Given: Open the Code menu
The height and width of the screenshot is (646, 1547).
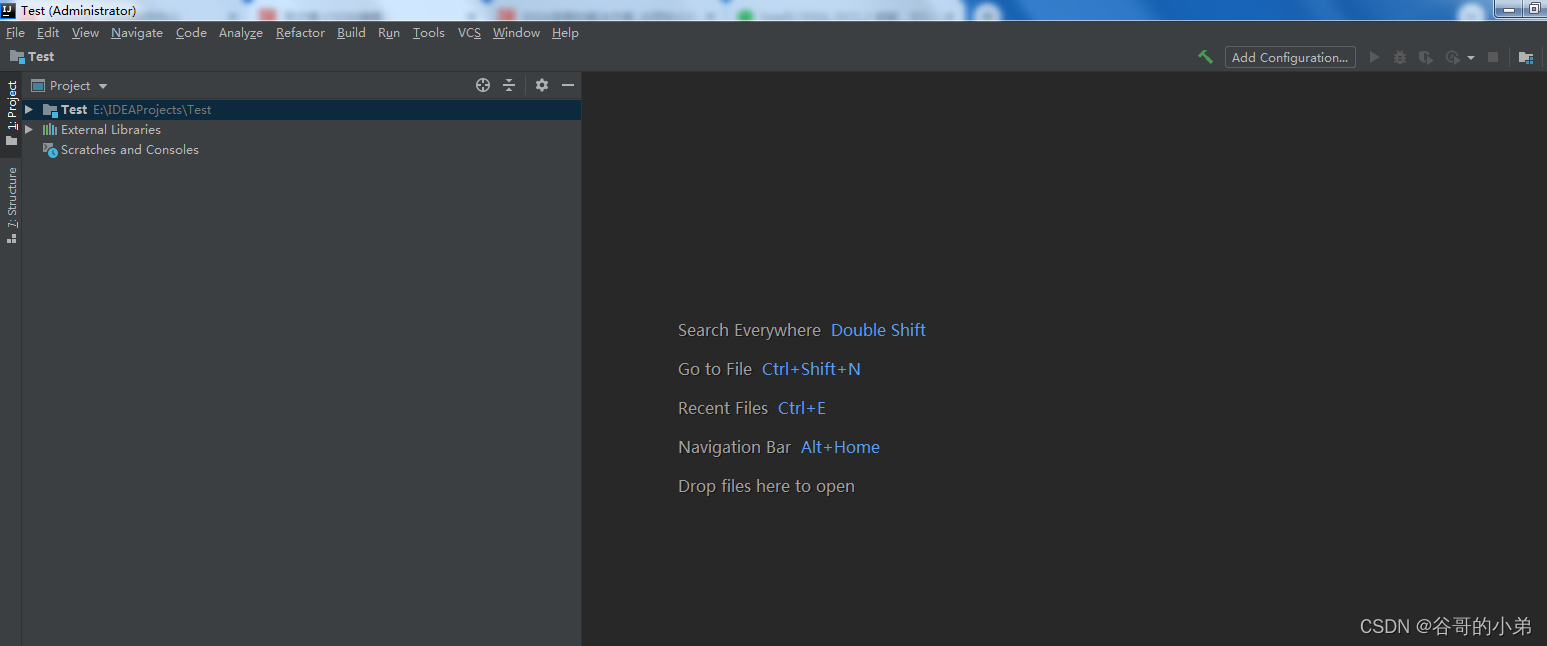Looking at the screenshot, I should [x=191, y=33].
